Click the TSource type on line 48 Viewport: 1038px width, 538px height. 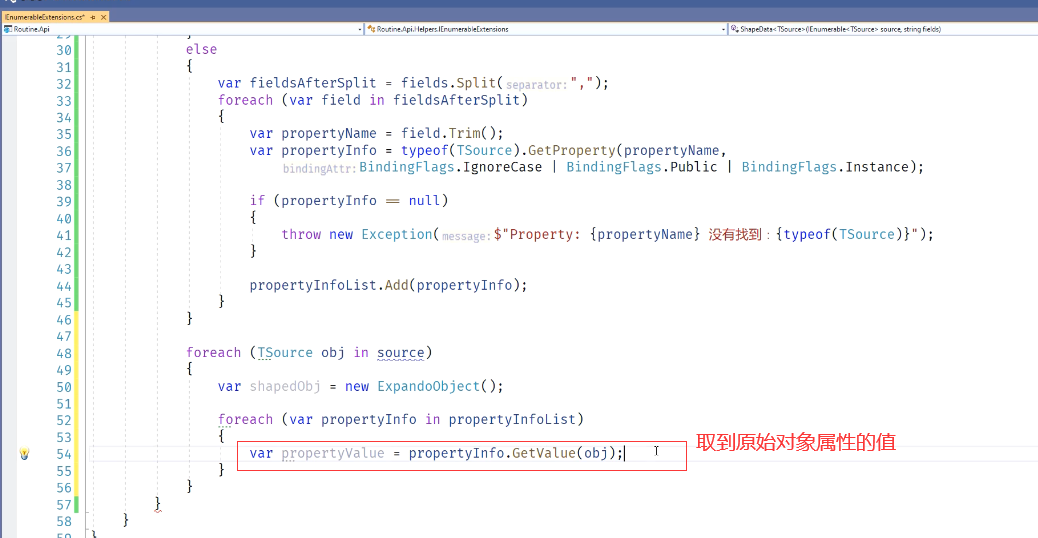(x=285, y=353)
